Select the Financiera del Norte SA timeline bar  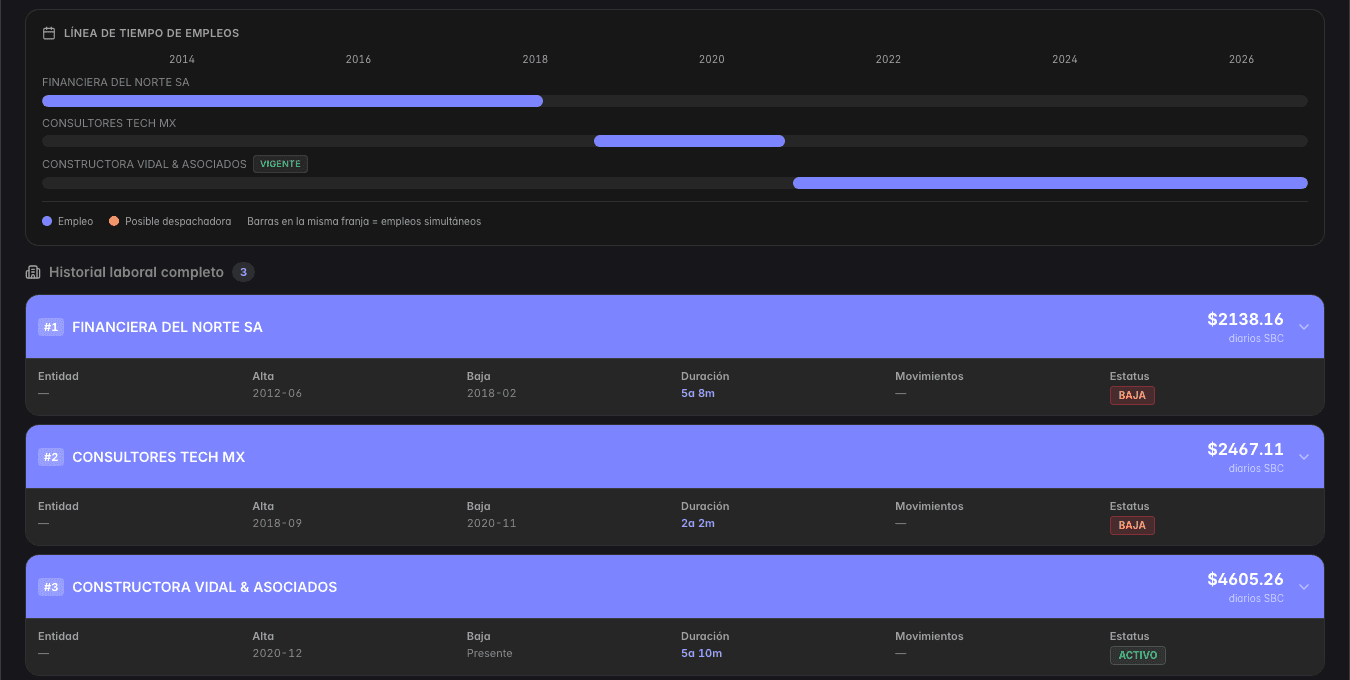click(292, 101)
